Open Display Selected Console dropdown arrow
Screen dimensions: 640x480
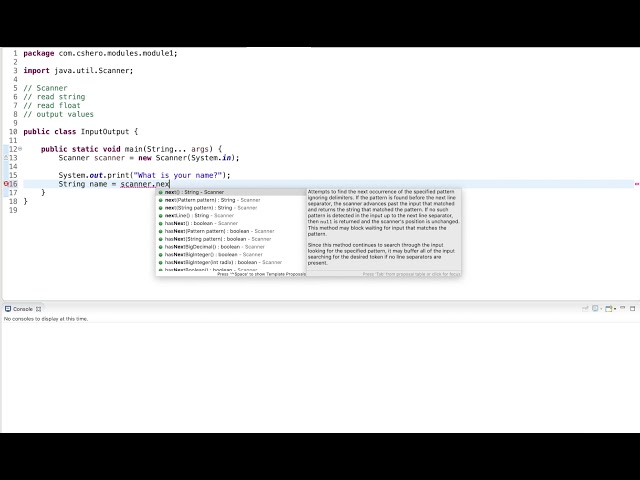coord(601,309)
